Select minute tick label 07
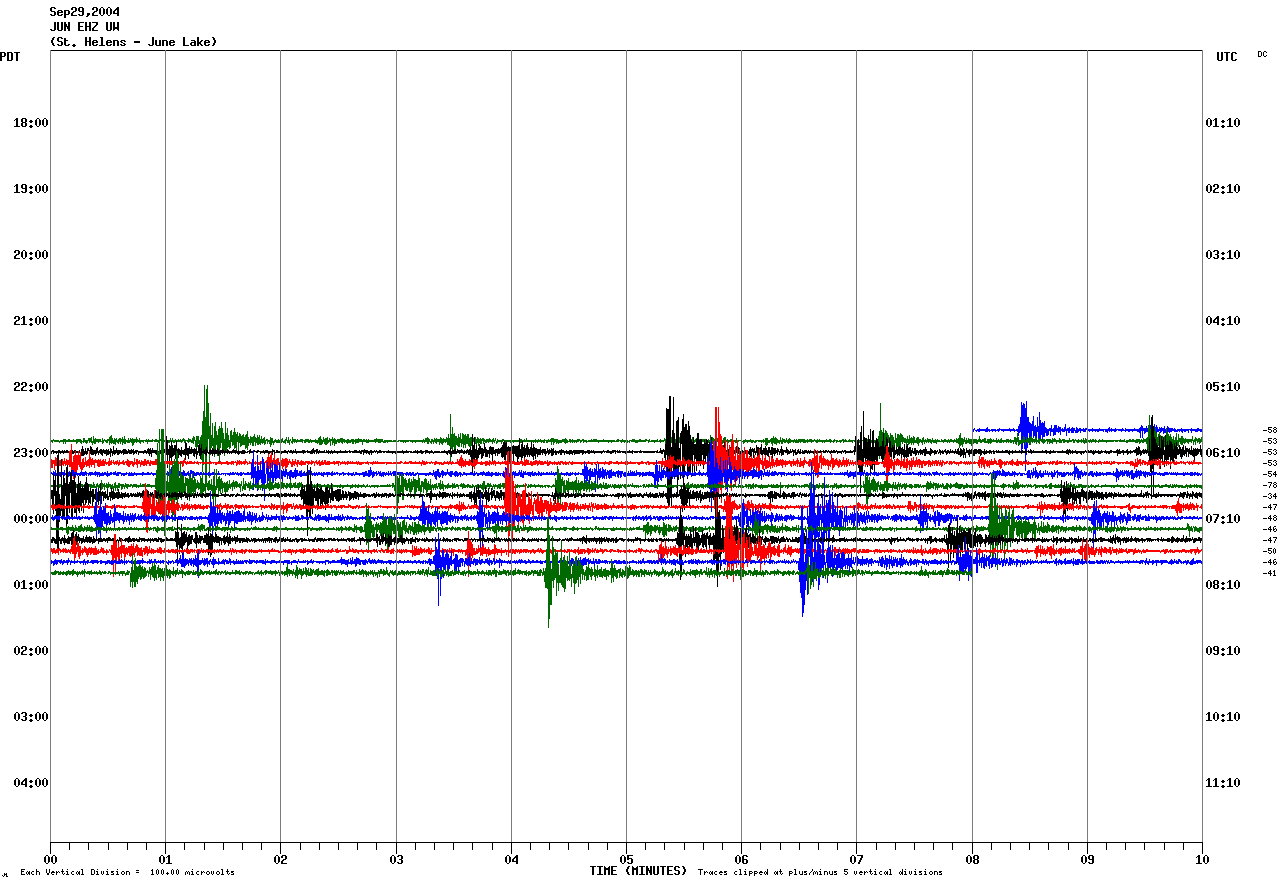The image size is (1282, 886). click(856, 859)
